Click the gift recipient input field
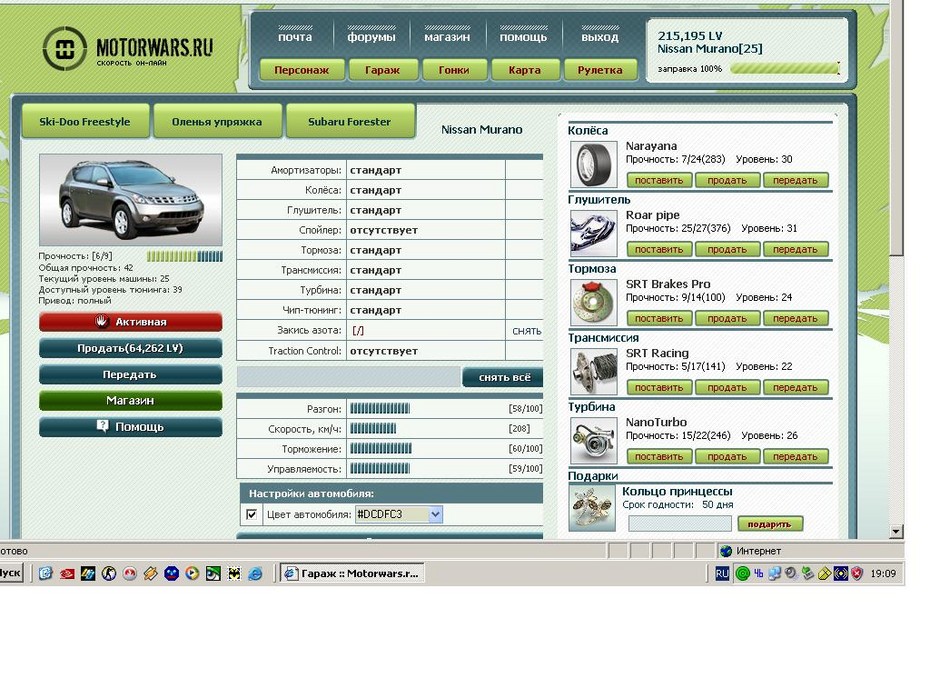930x698 pixels. click(680, 524)
